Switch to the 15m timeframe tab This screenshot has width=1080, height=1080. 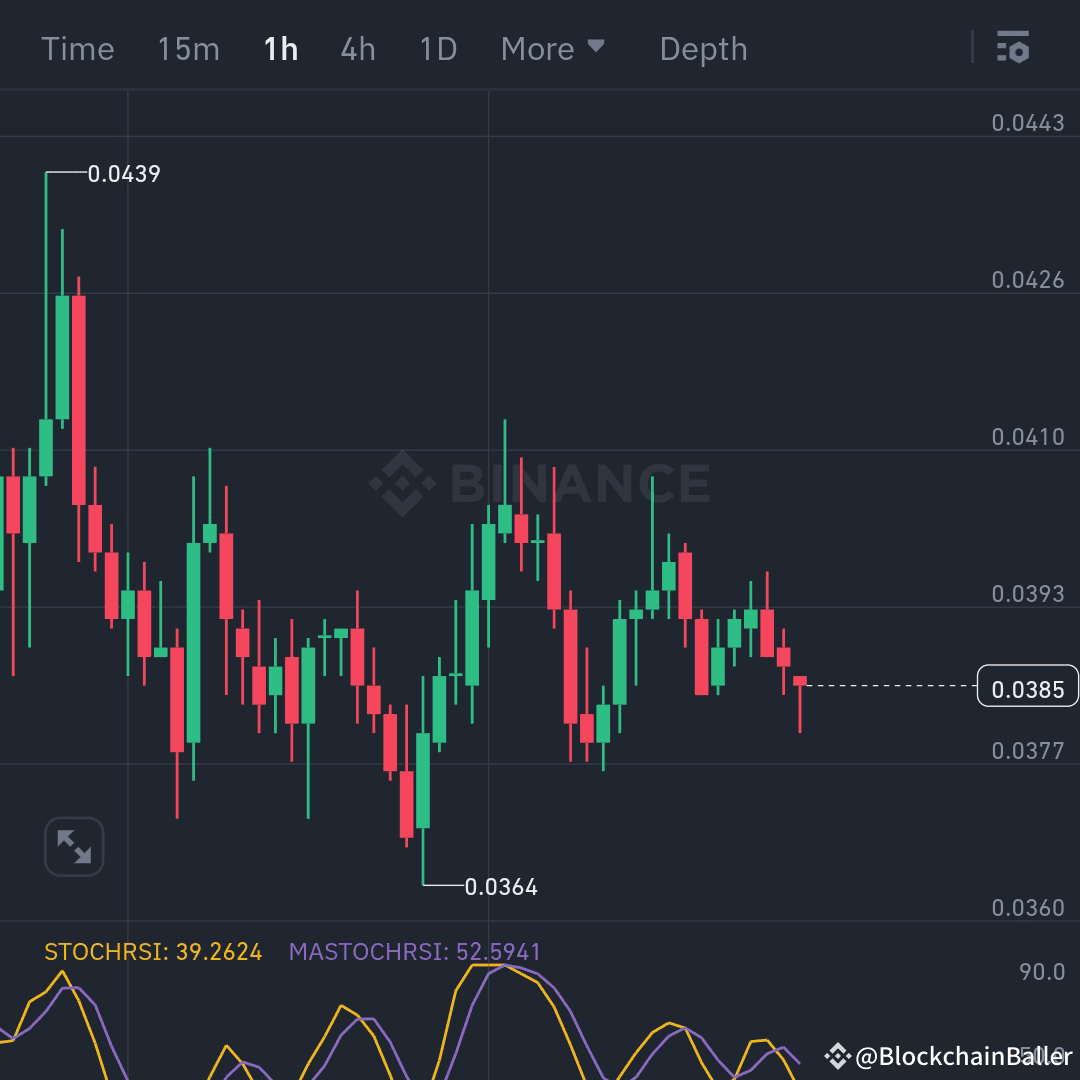188,48
